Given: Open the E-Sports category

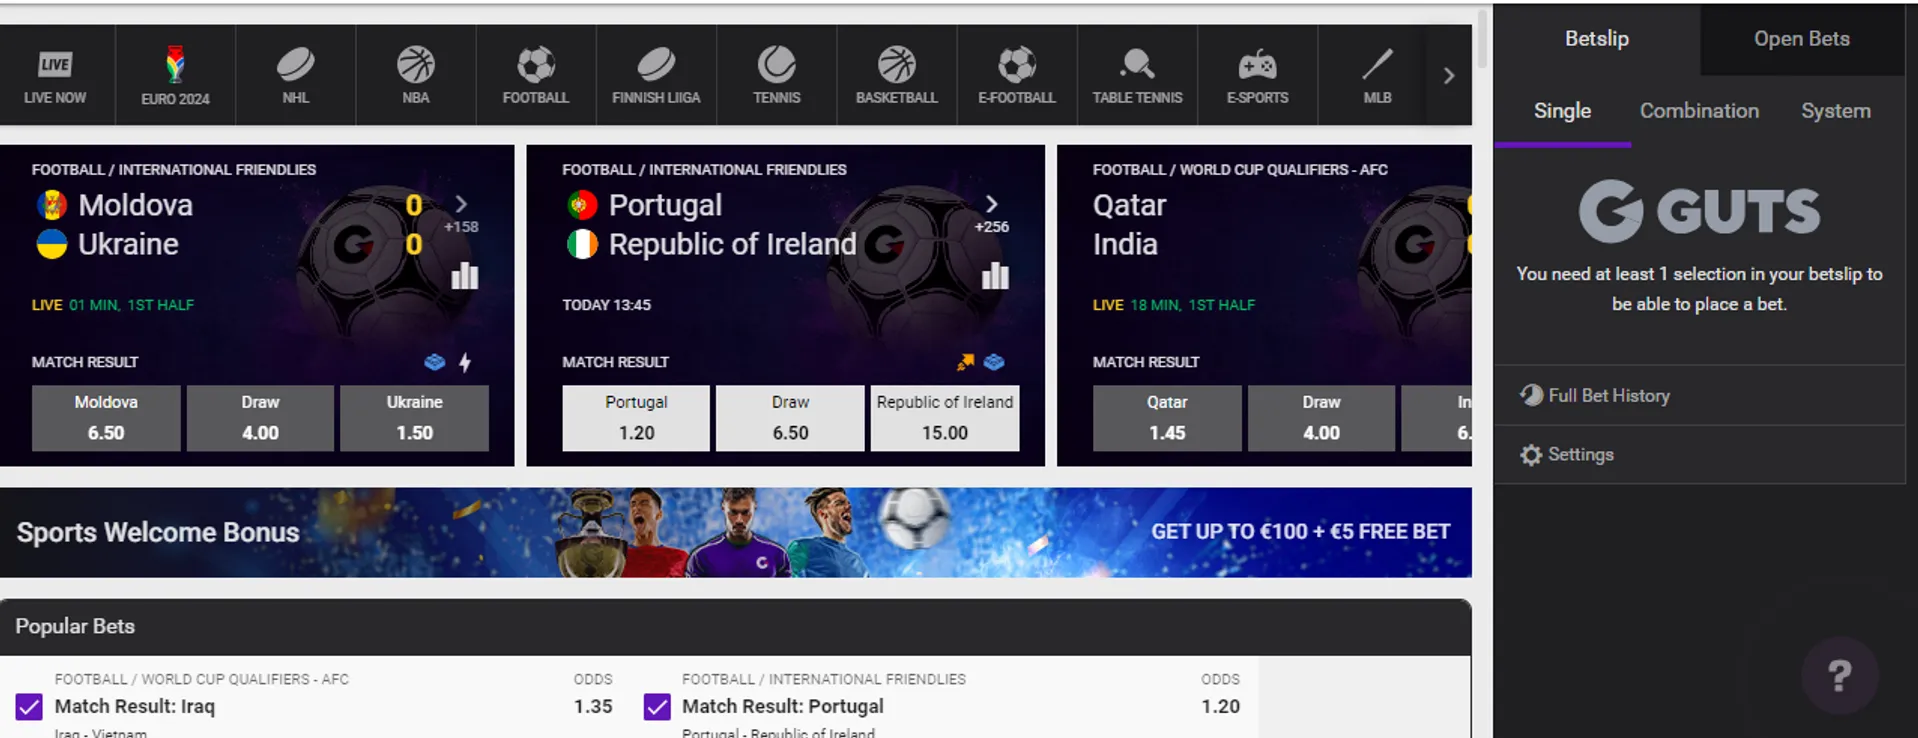Looking at the screenshot, I should tap(1257, 75).
